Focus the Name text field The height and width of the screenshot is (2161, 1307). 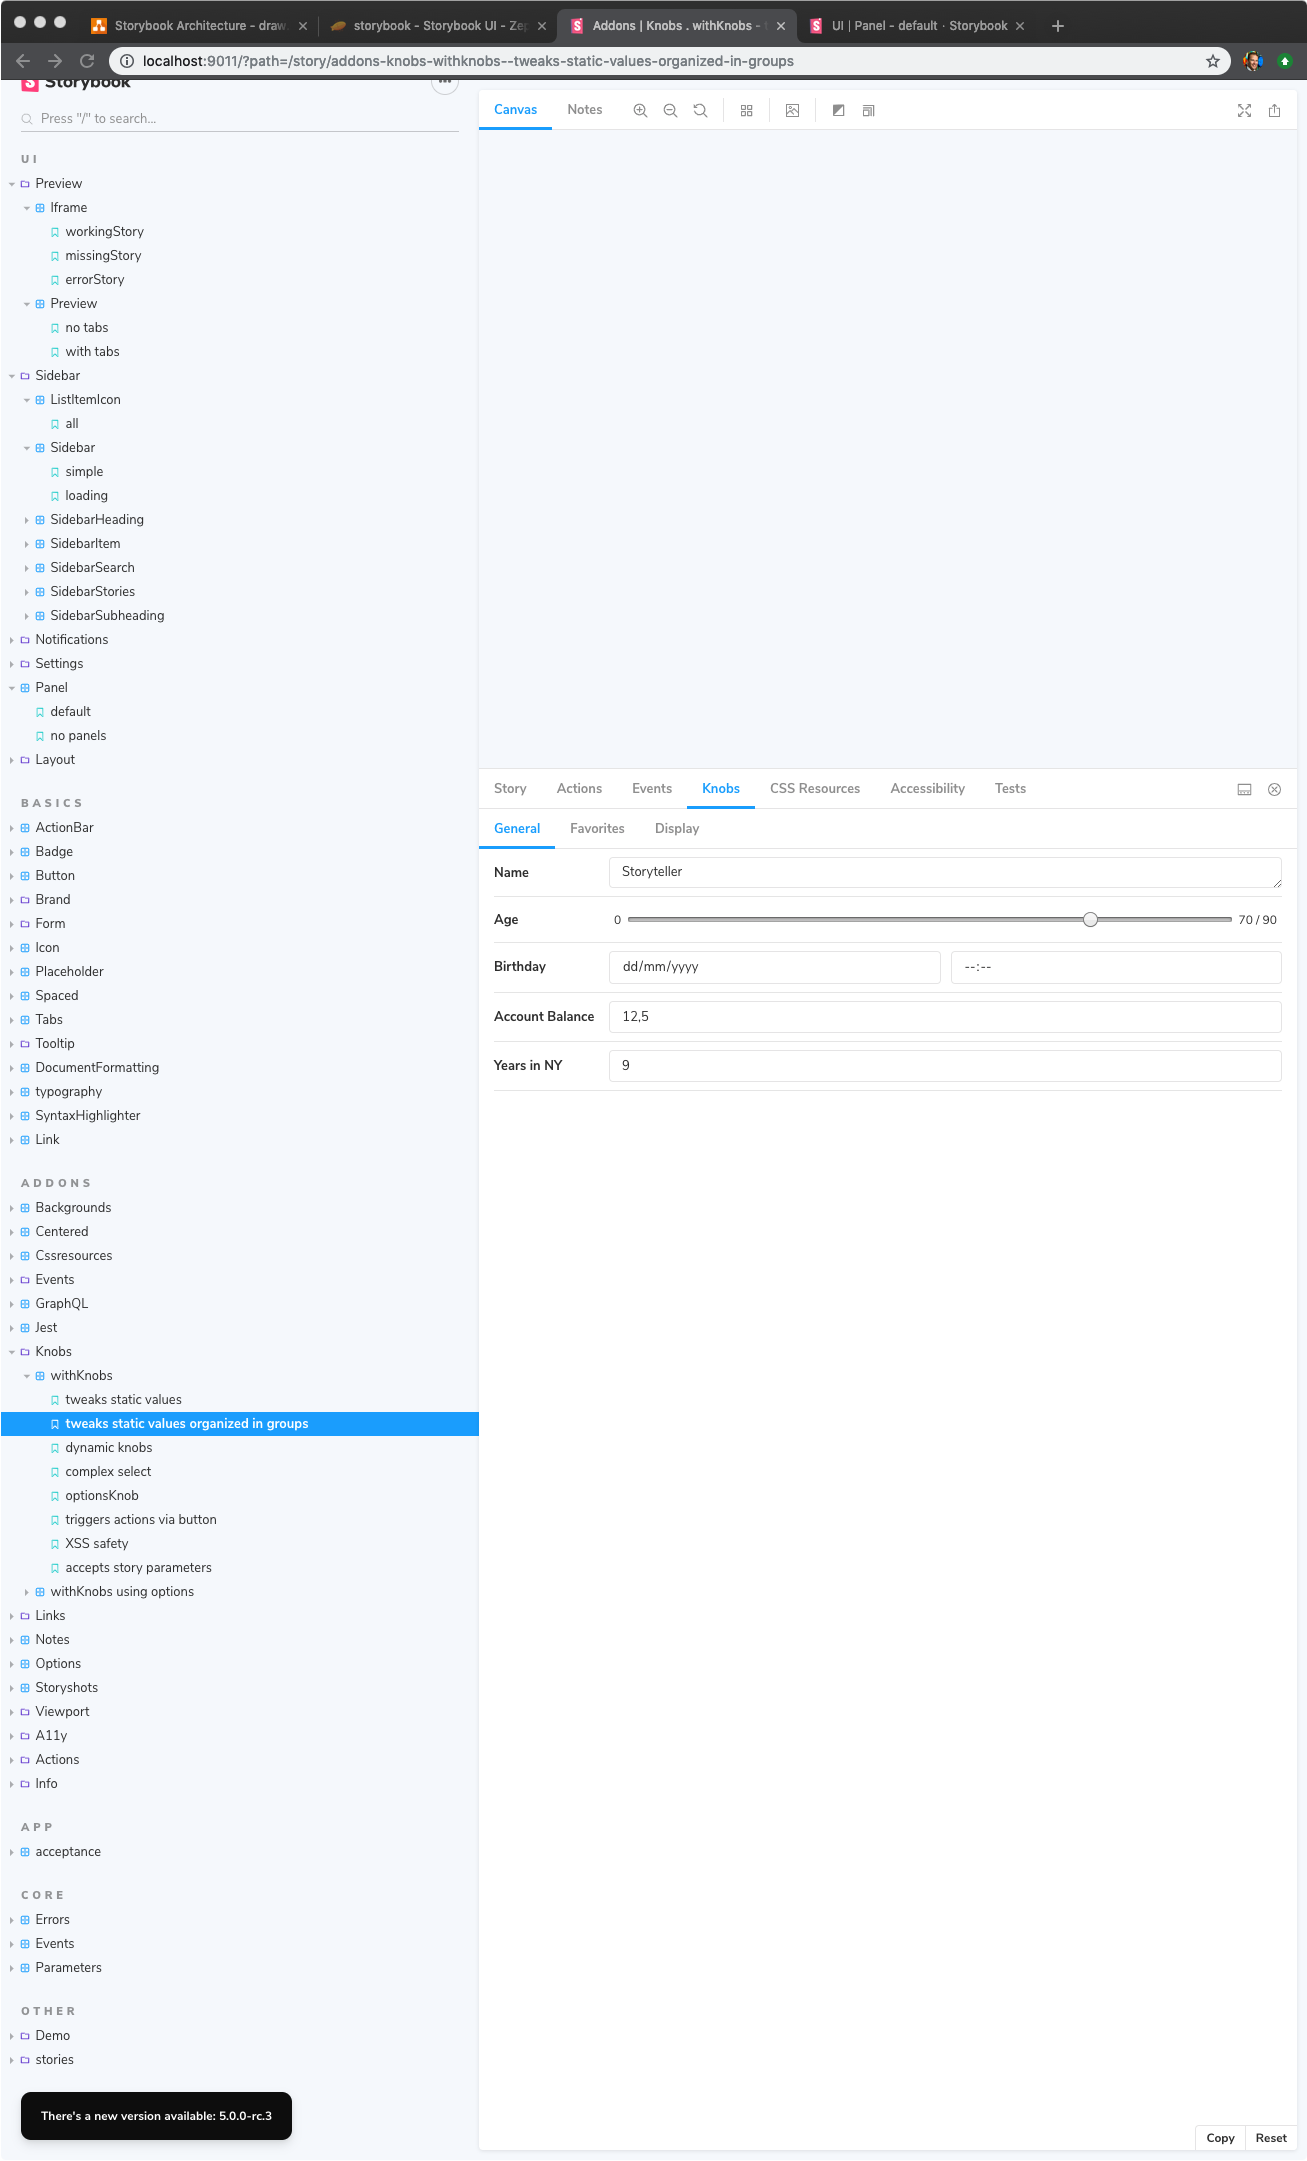[x=945, y=872]
